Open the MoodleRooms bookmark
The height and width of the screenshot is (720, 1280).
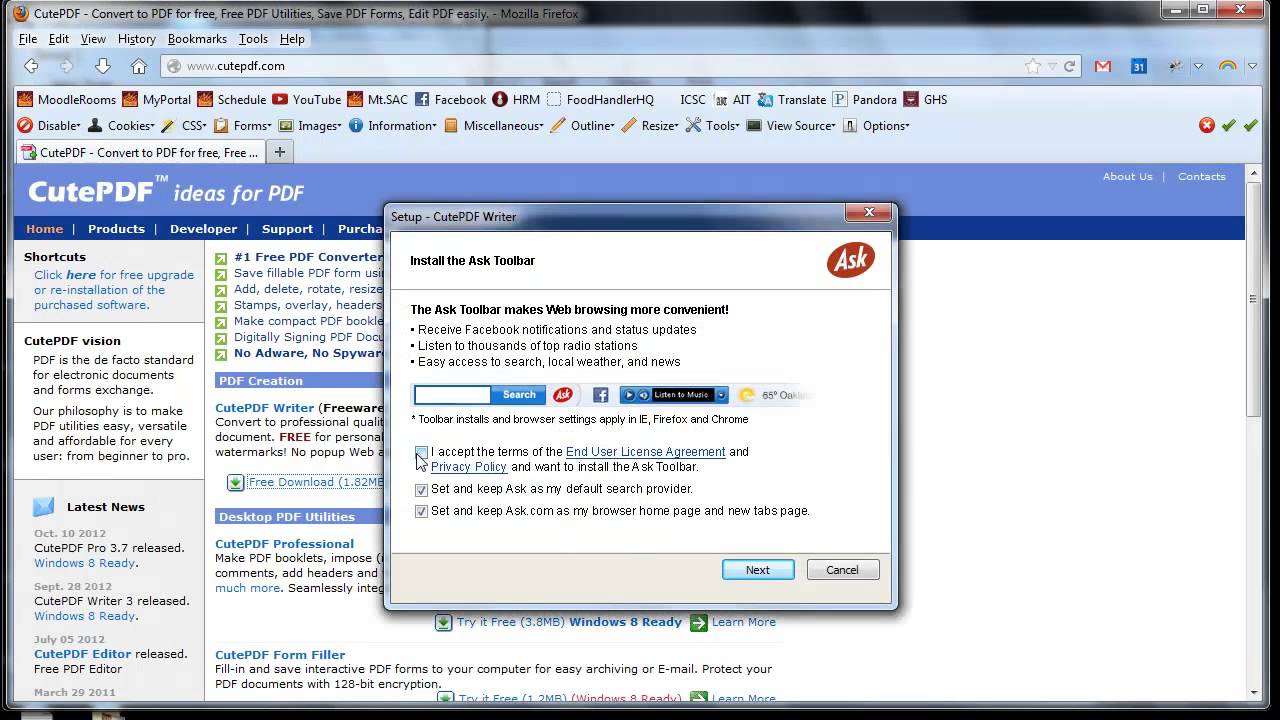(66, 99)
